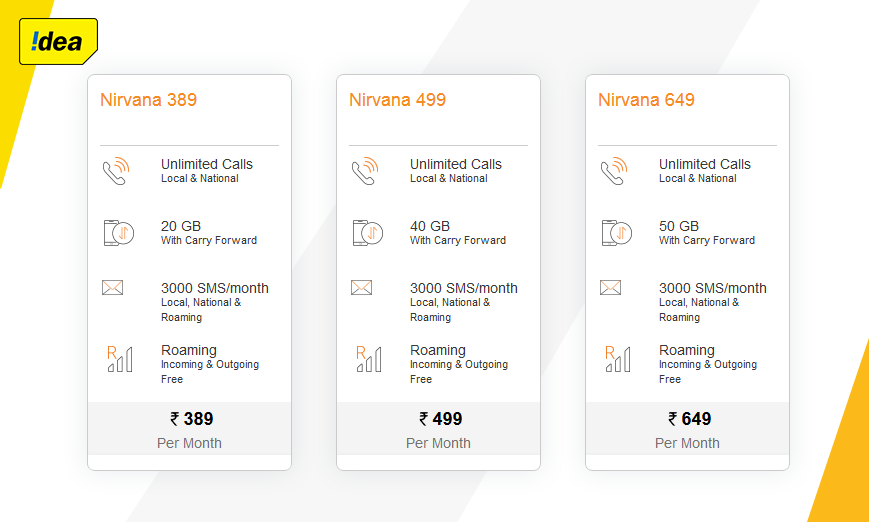Screen dimensions: 869x522
Task: Select the ₹ 649 per month price
Action: 687,429
